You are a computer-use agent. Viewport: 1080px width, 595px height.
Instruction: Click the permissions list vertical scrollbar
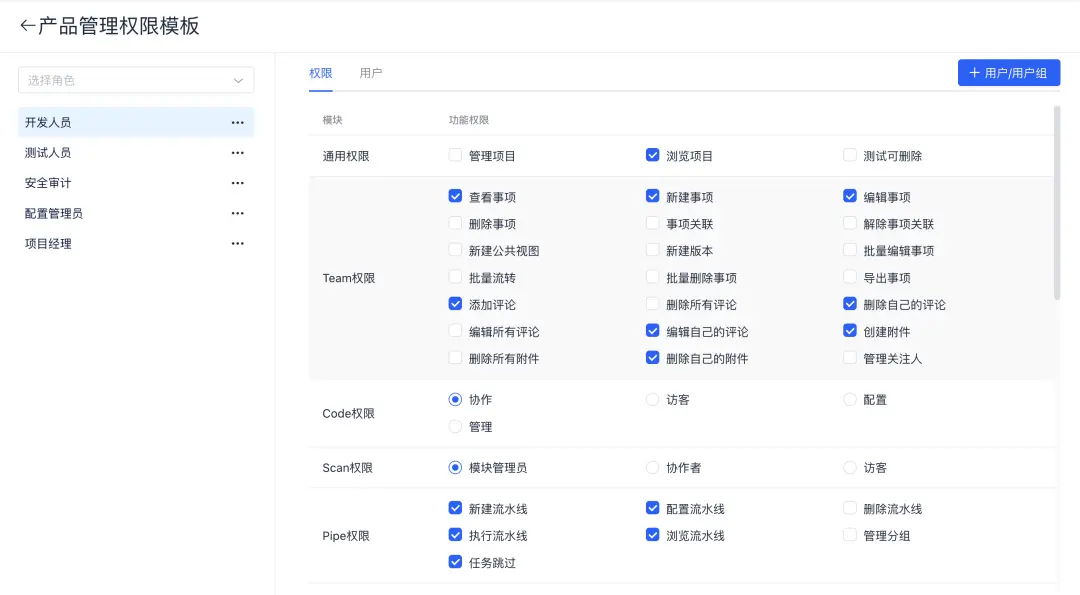pos(1057,200)
